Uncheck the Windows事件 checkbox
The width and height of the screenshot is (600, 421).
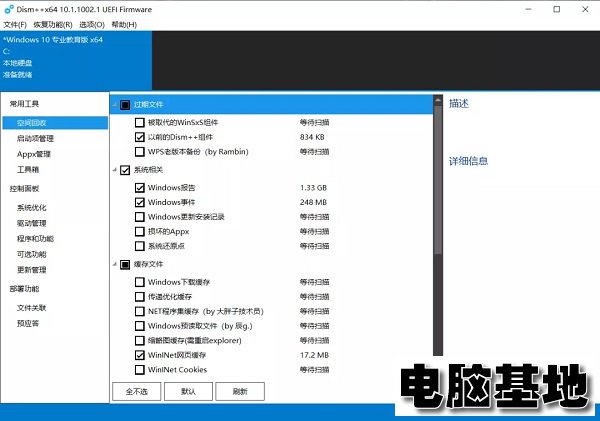tap(140, 202)
